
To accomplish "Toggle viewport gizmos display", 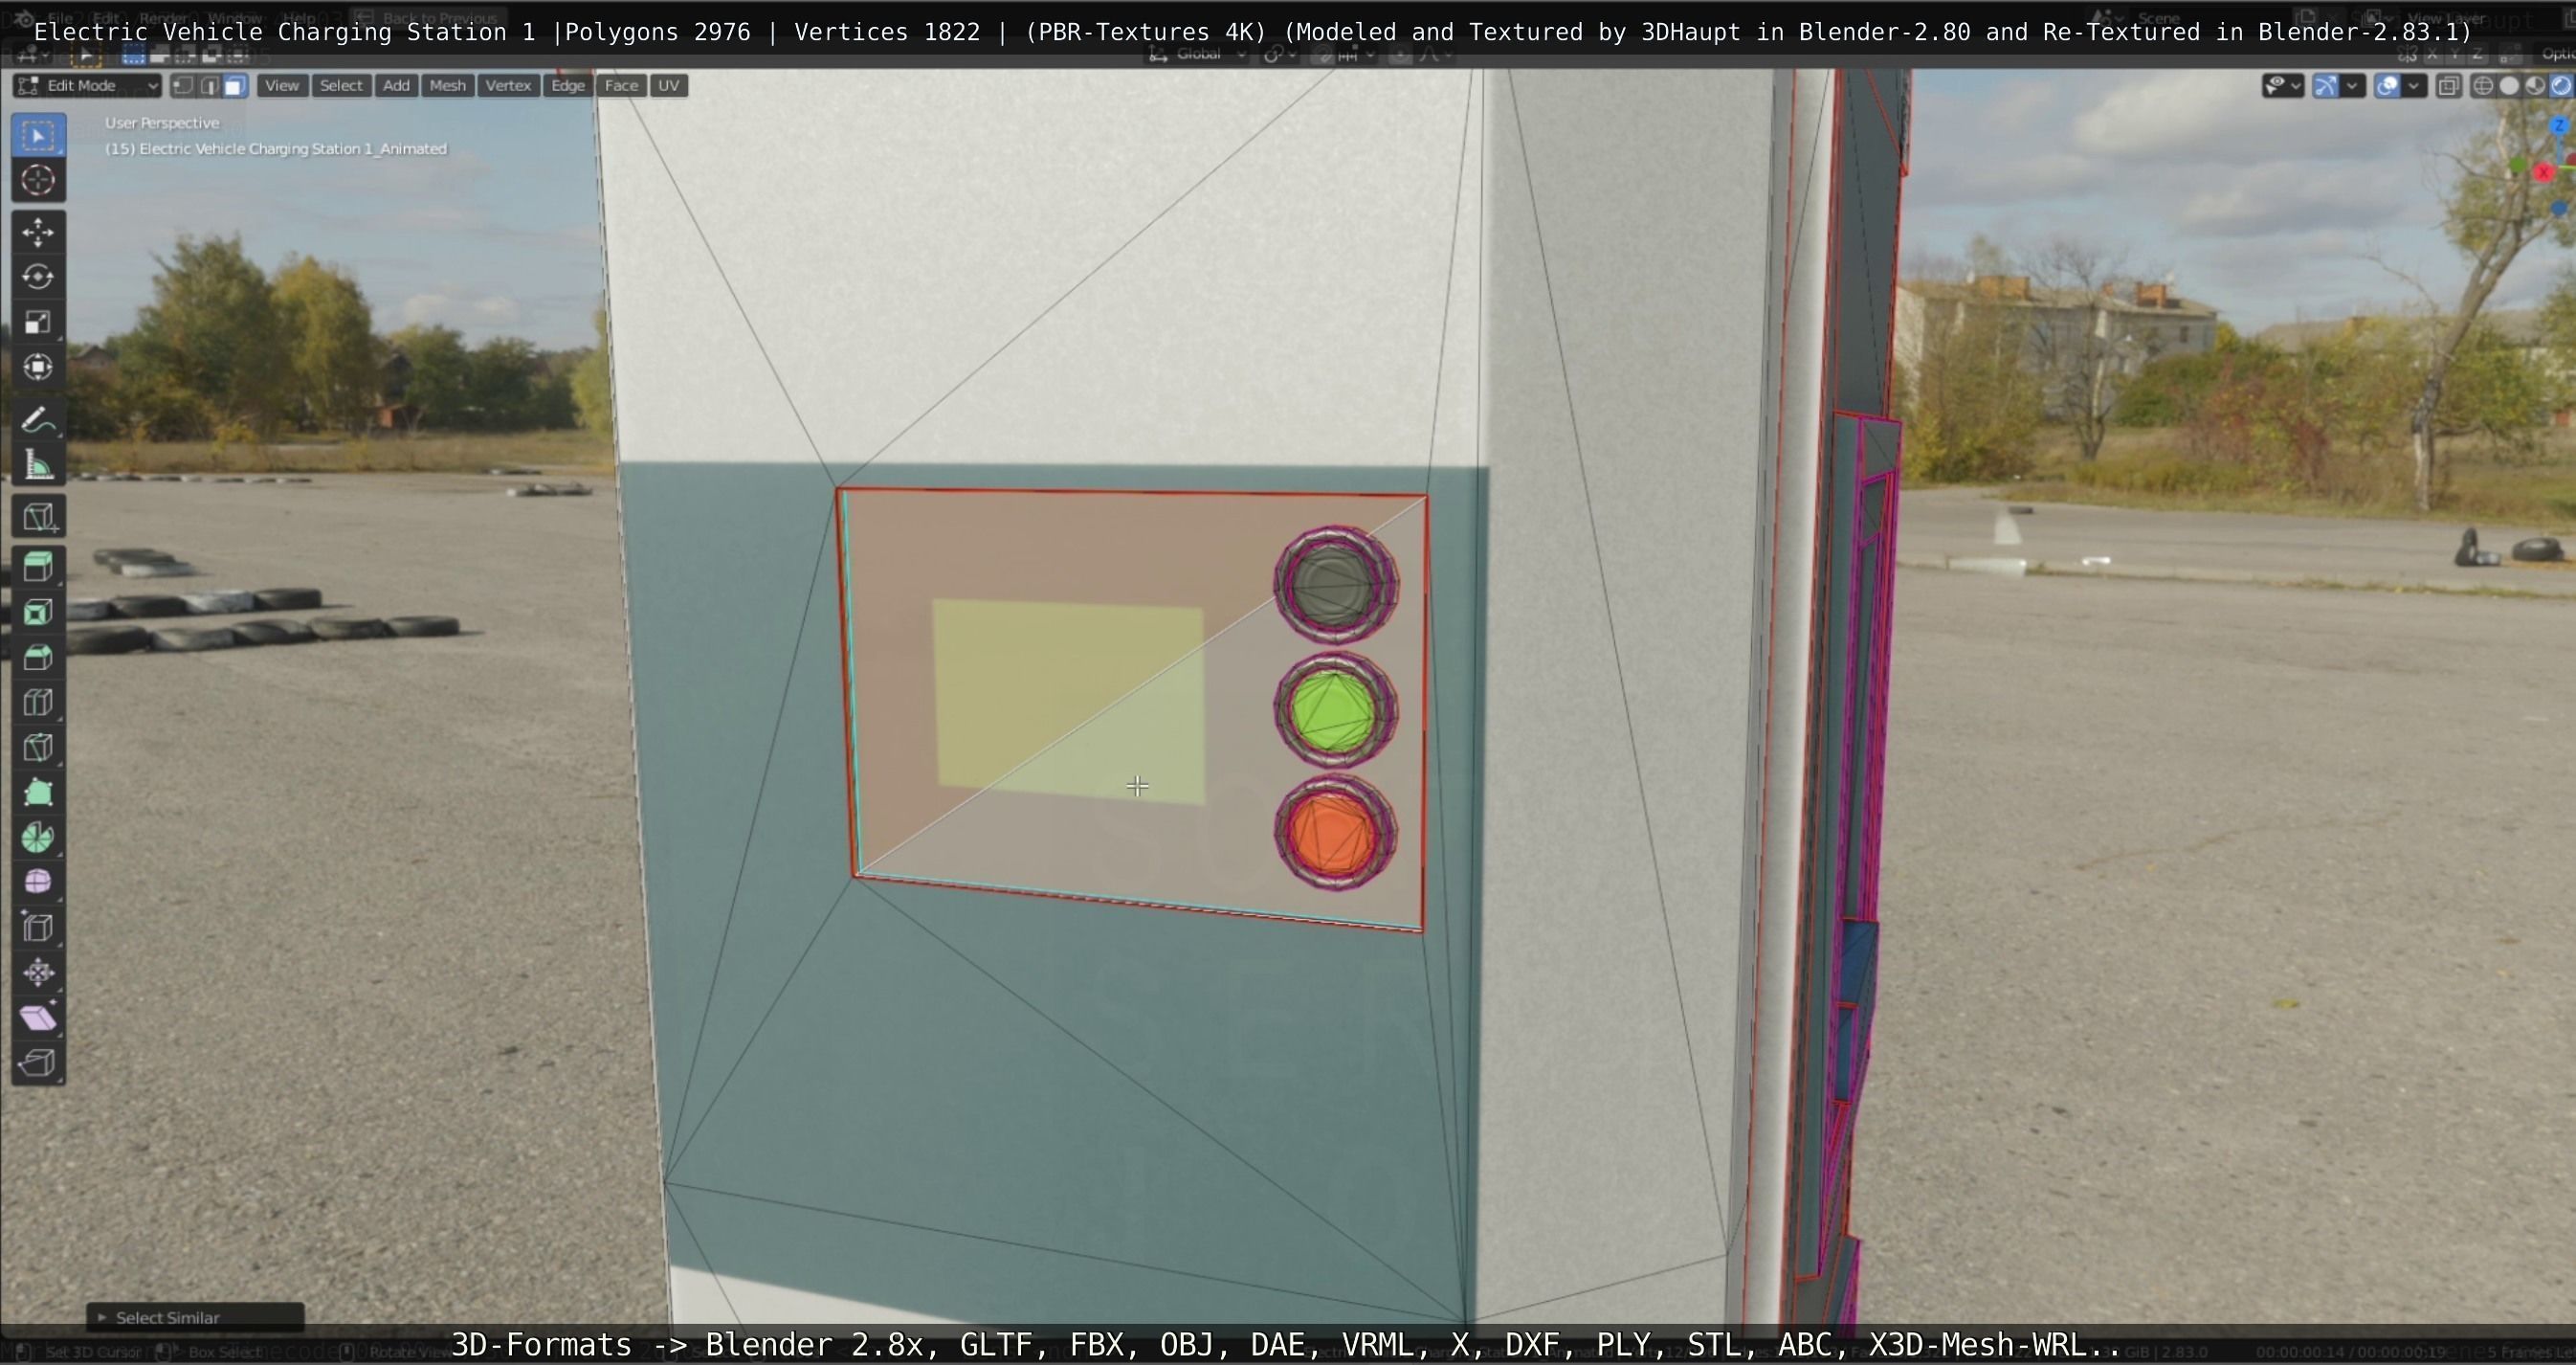I will click(x=2326, y=86).
